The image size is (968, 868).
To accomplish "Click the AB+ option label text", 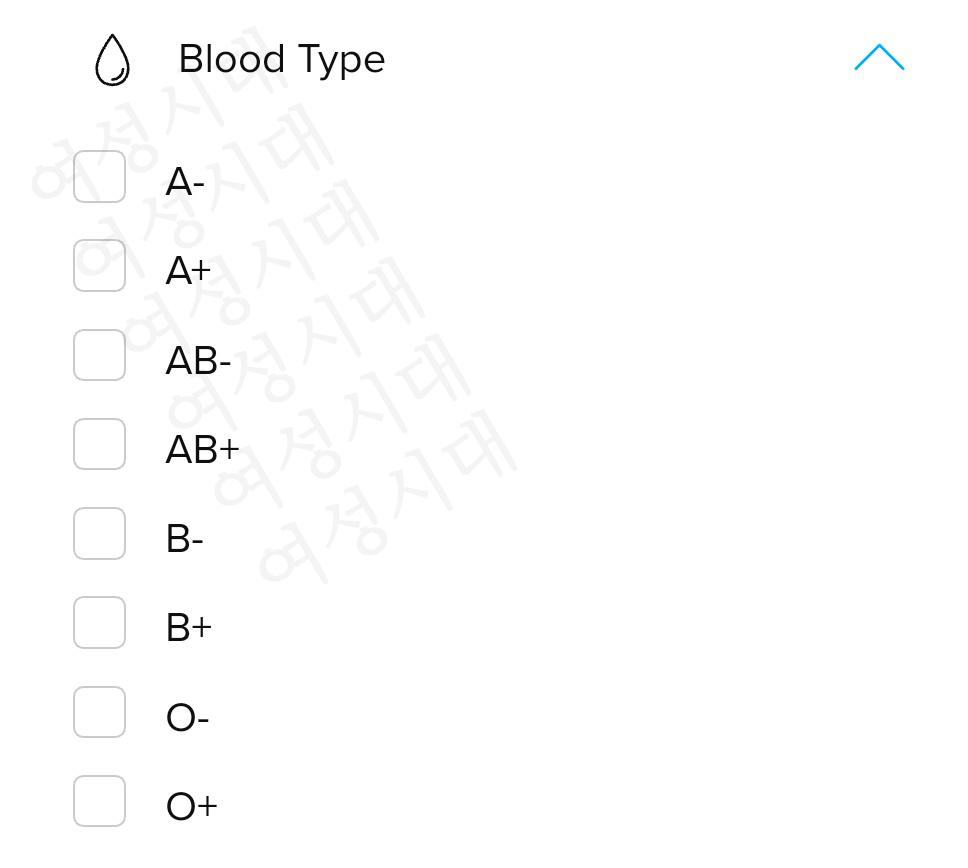I will click(x=202, y=450).
